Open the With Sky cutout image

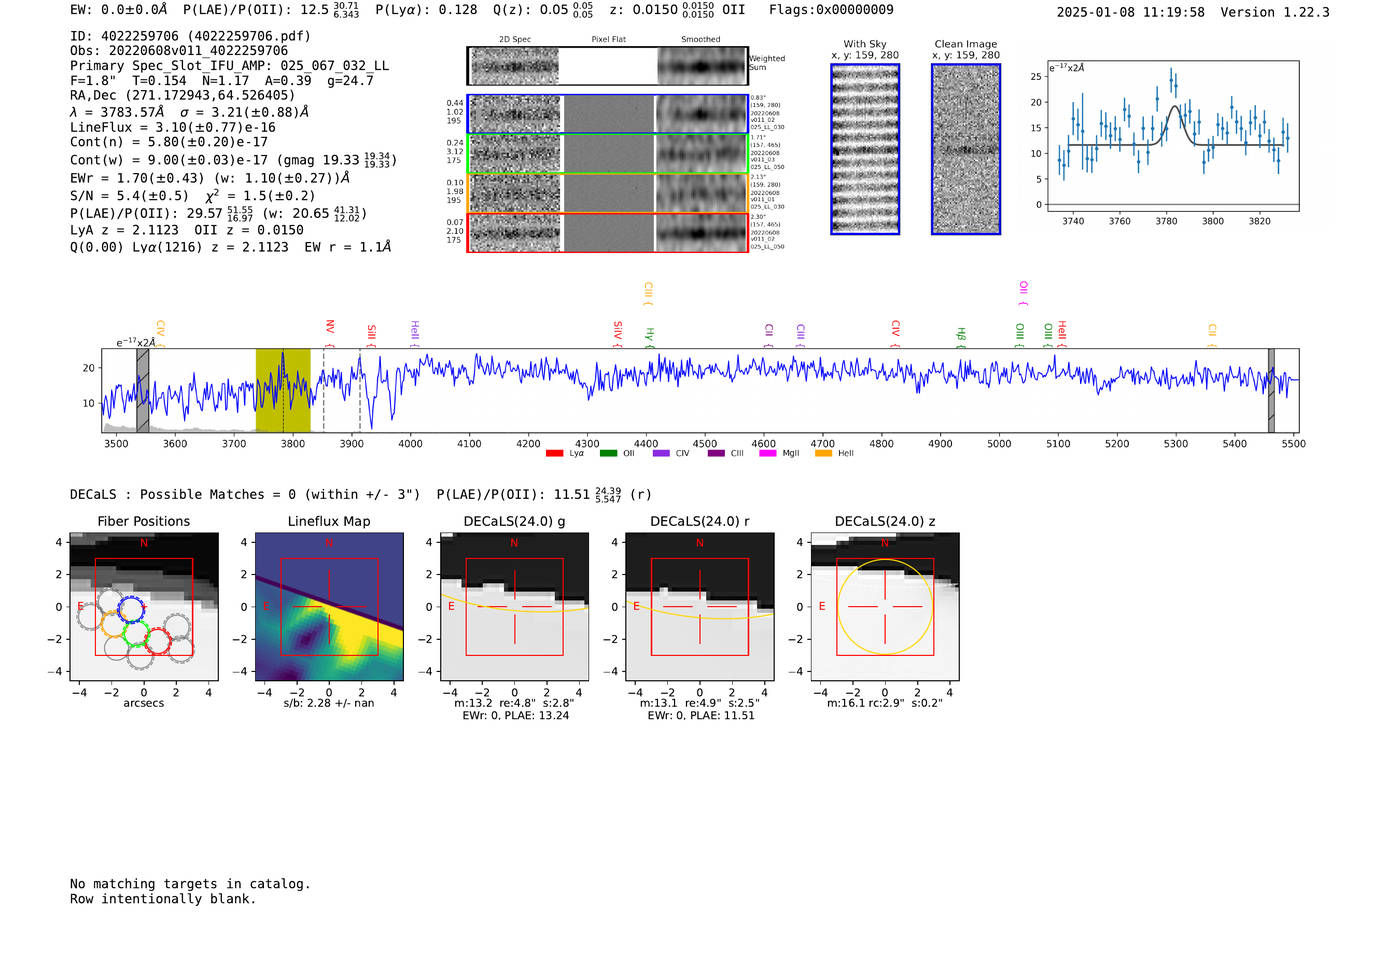pyautogui.click(x=865, y=149)
